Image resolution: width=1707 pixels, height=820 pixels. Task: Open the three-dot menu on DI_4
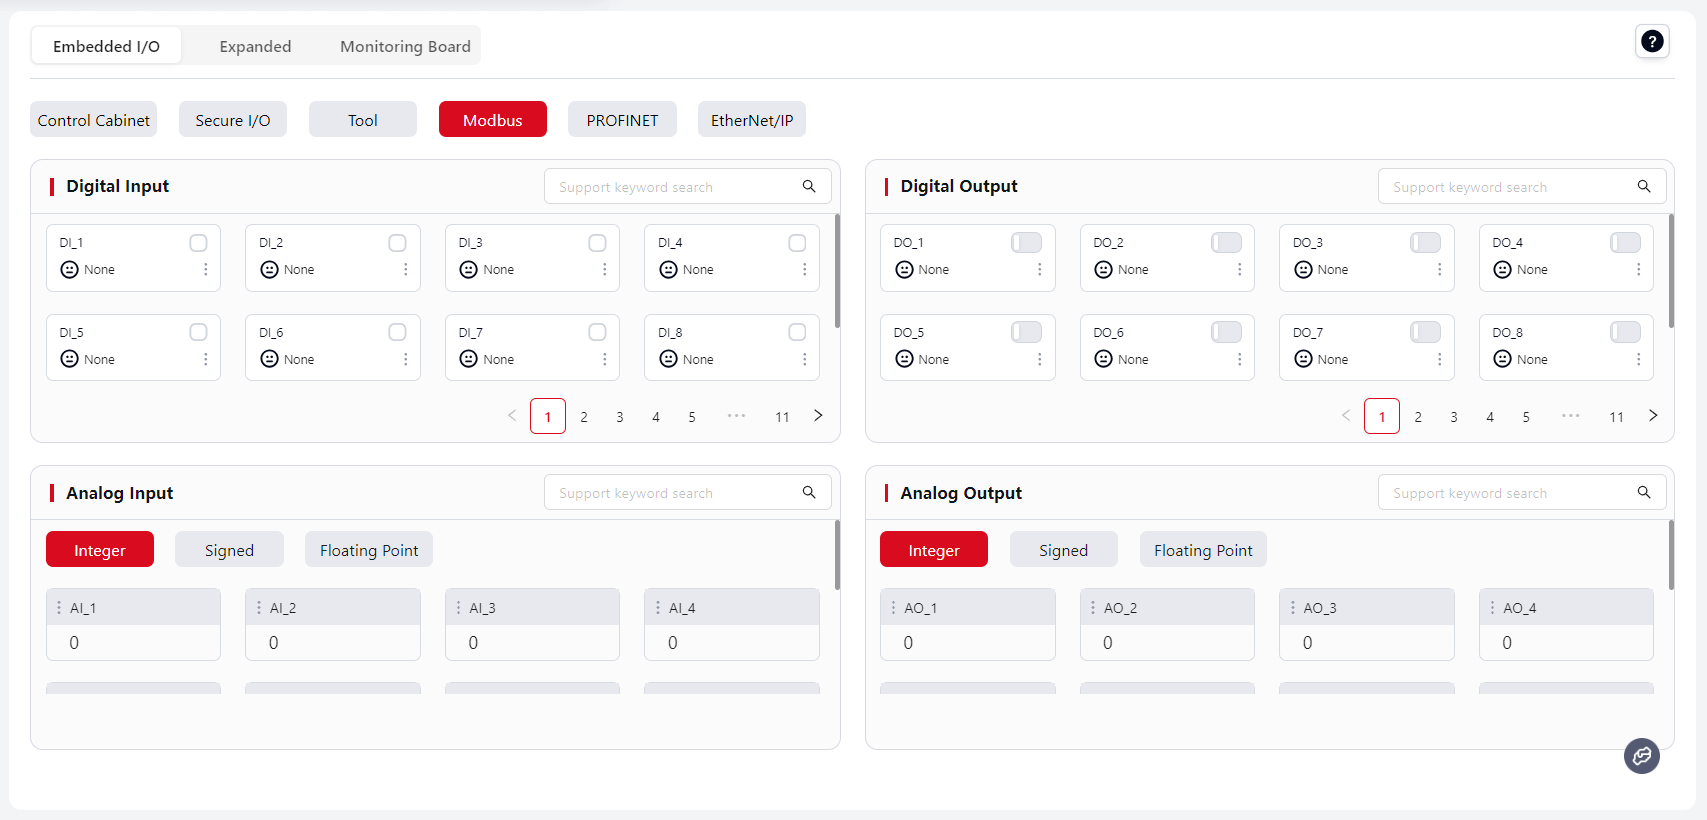(804, 269)
